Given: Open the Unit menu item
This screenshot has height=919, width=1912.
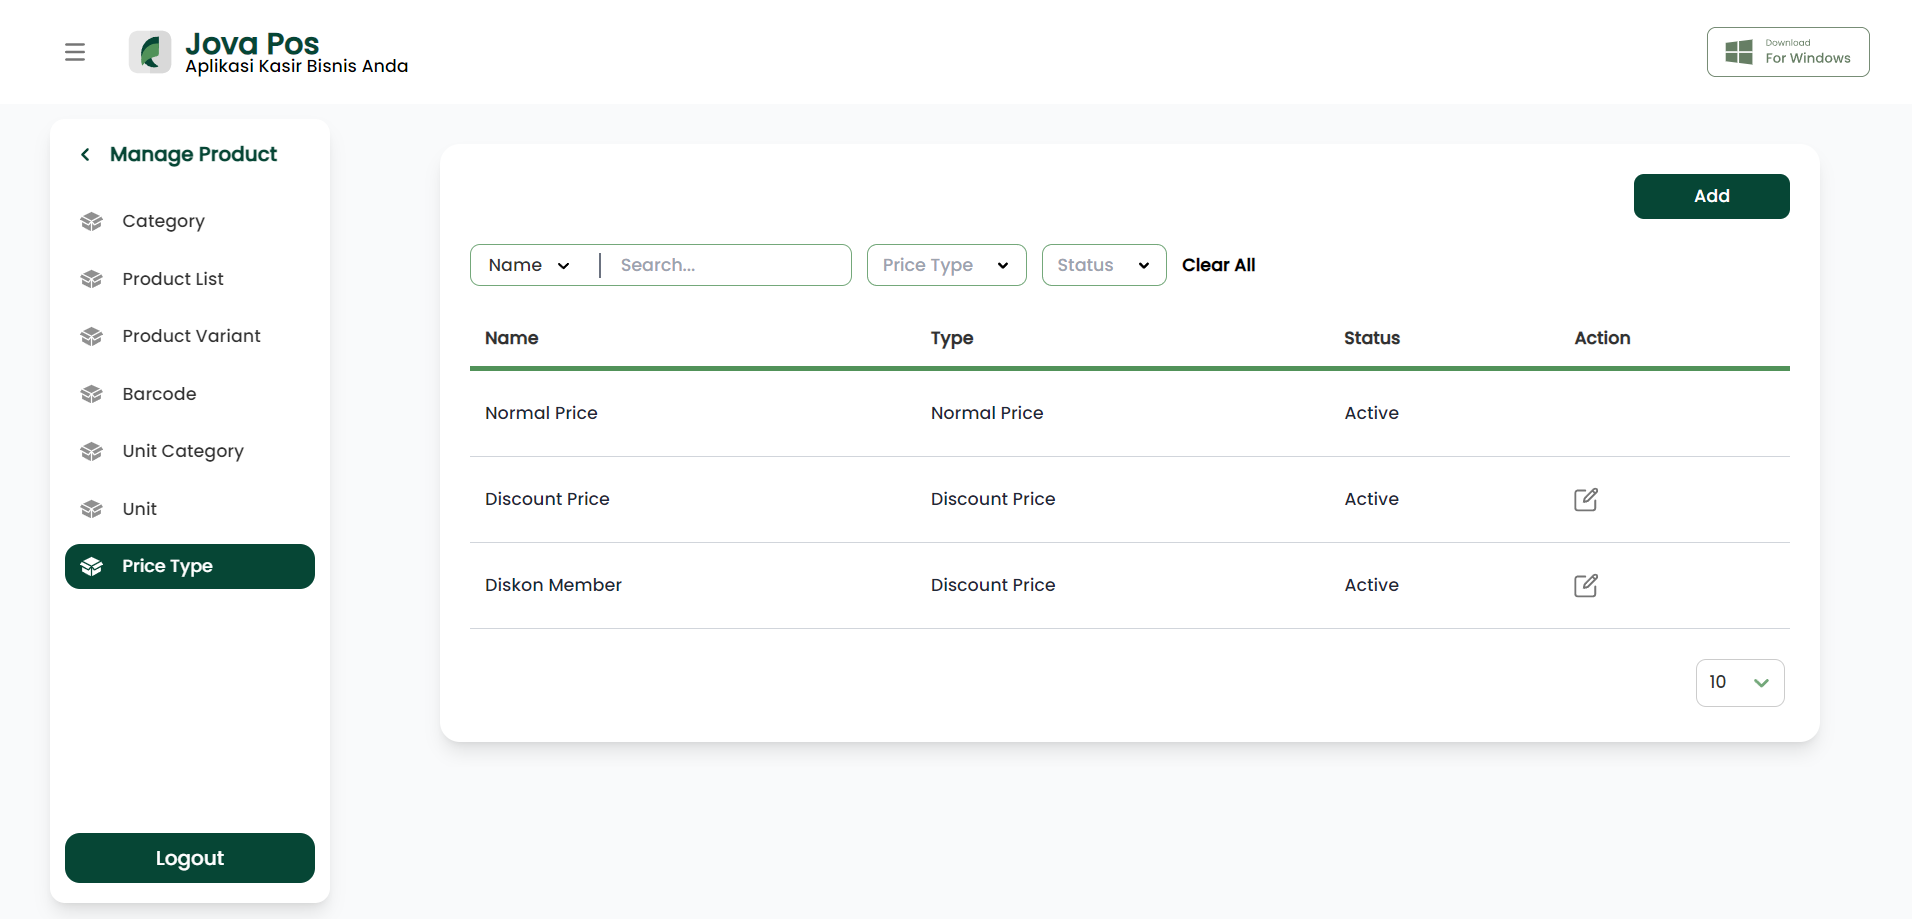Looking at the screenshot, I should [190, 509].
